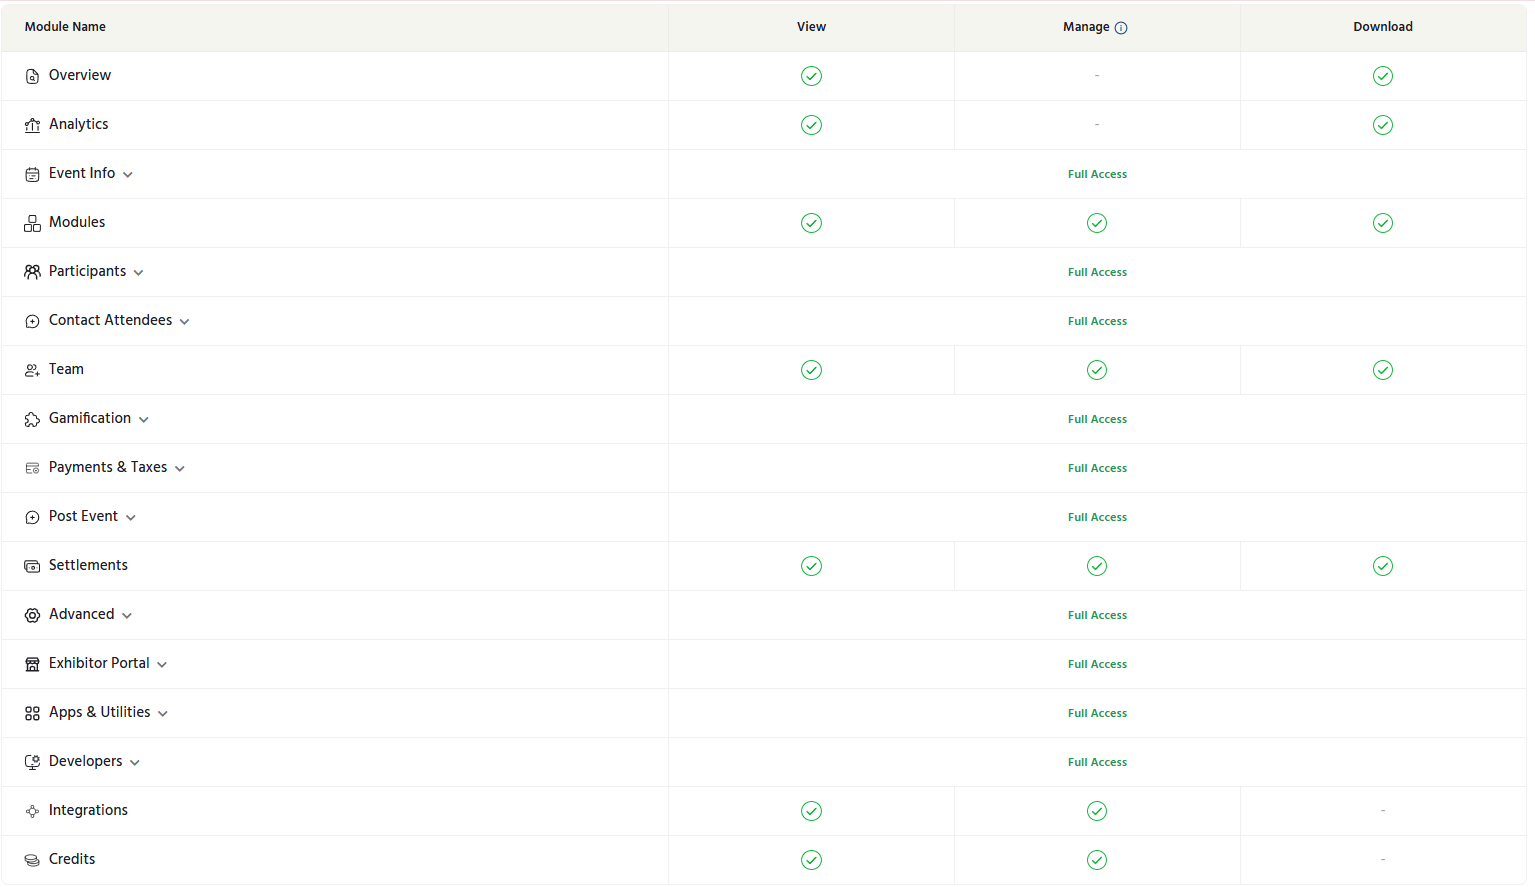Viewport: 1535px width, 887px height.
Task: Click the Modules blocks icon
Action: point(32,223)
